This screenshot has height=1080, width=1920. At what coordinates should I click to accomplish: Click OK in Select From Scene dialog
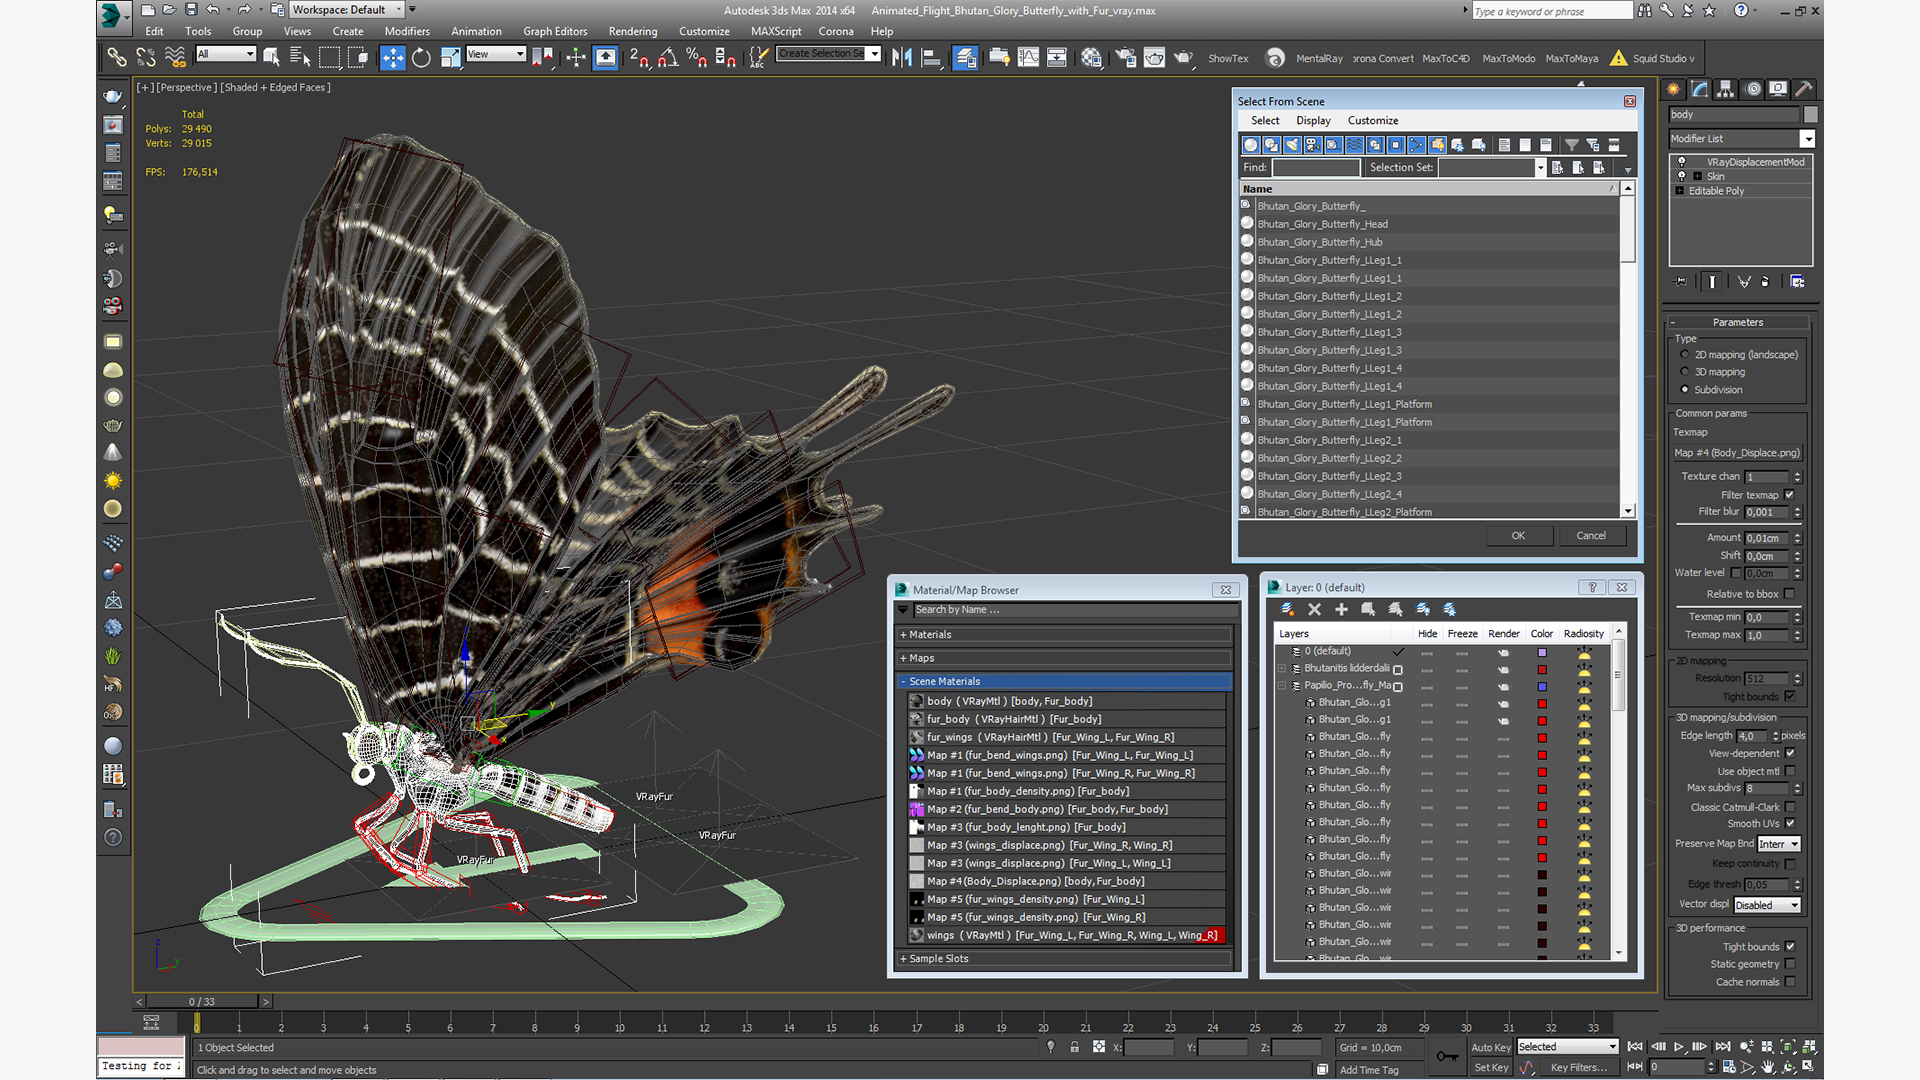[1518, 536]
